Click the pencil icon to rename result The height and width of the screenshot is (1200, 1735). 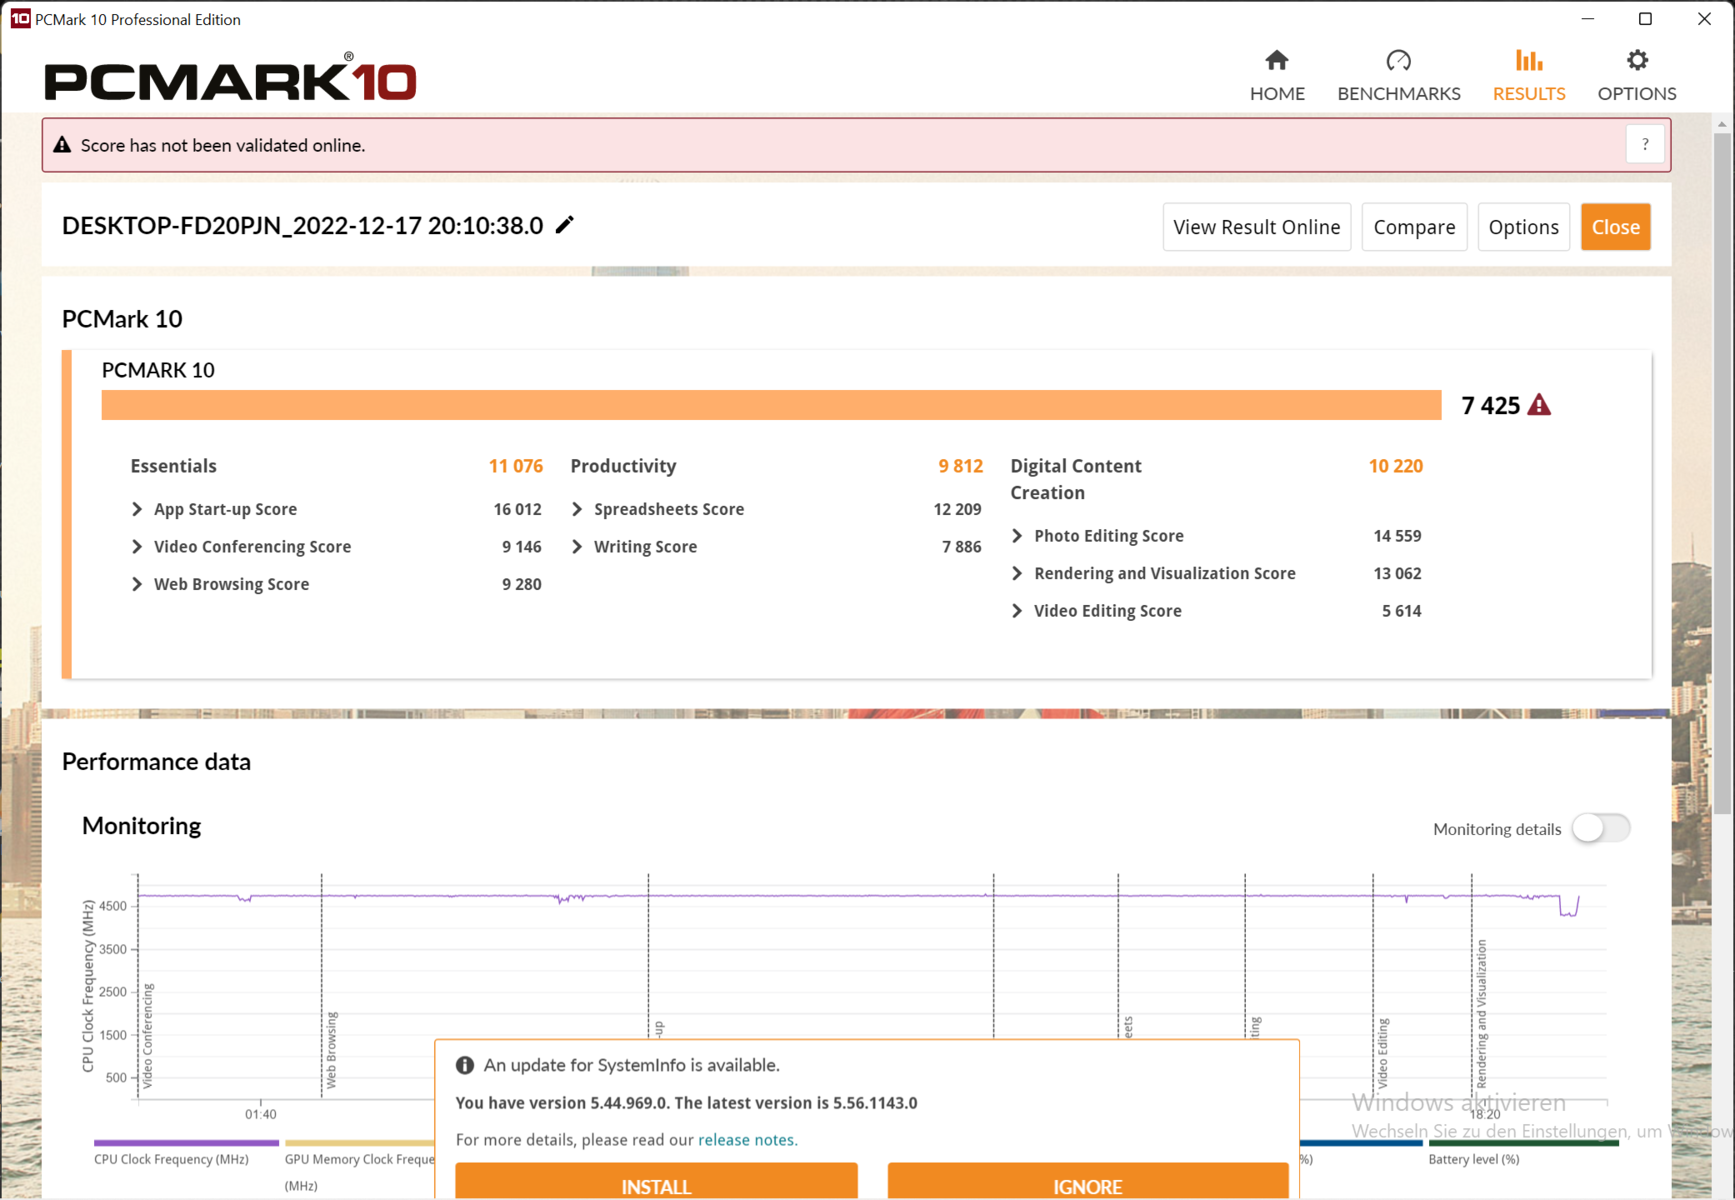point(565,225)
